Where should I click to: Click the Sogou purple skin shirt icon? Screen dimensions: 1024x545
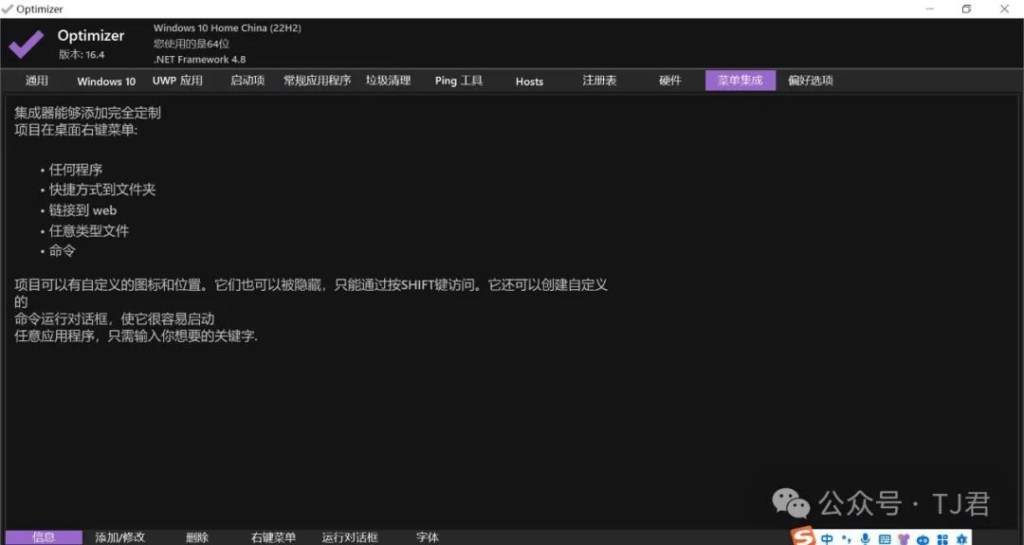(903, 539)
